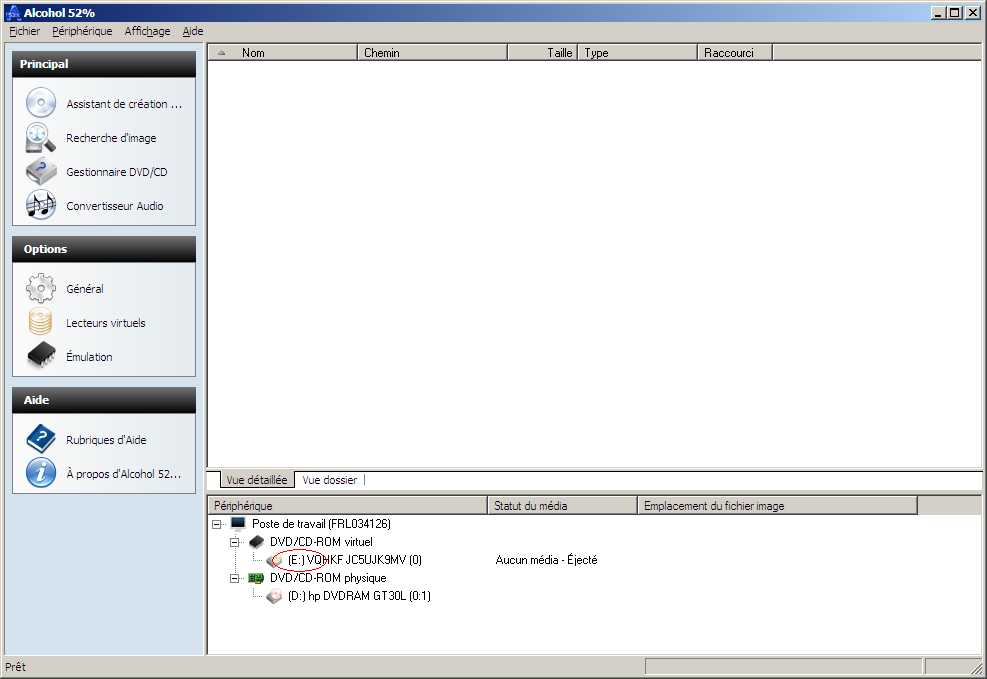The width and height of the screenshot is (987, 679).
Task: Open the Aide menu
Action: 193,31
